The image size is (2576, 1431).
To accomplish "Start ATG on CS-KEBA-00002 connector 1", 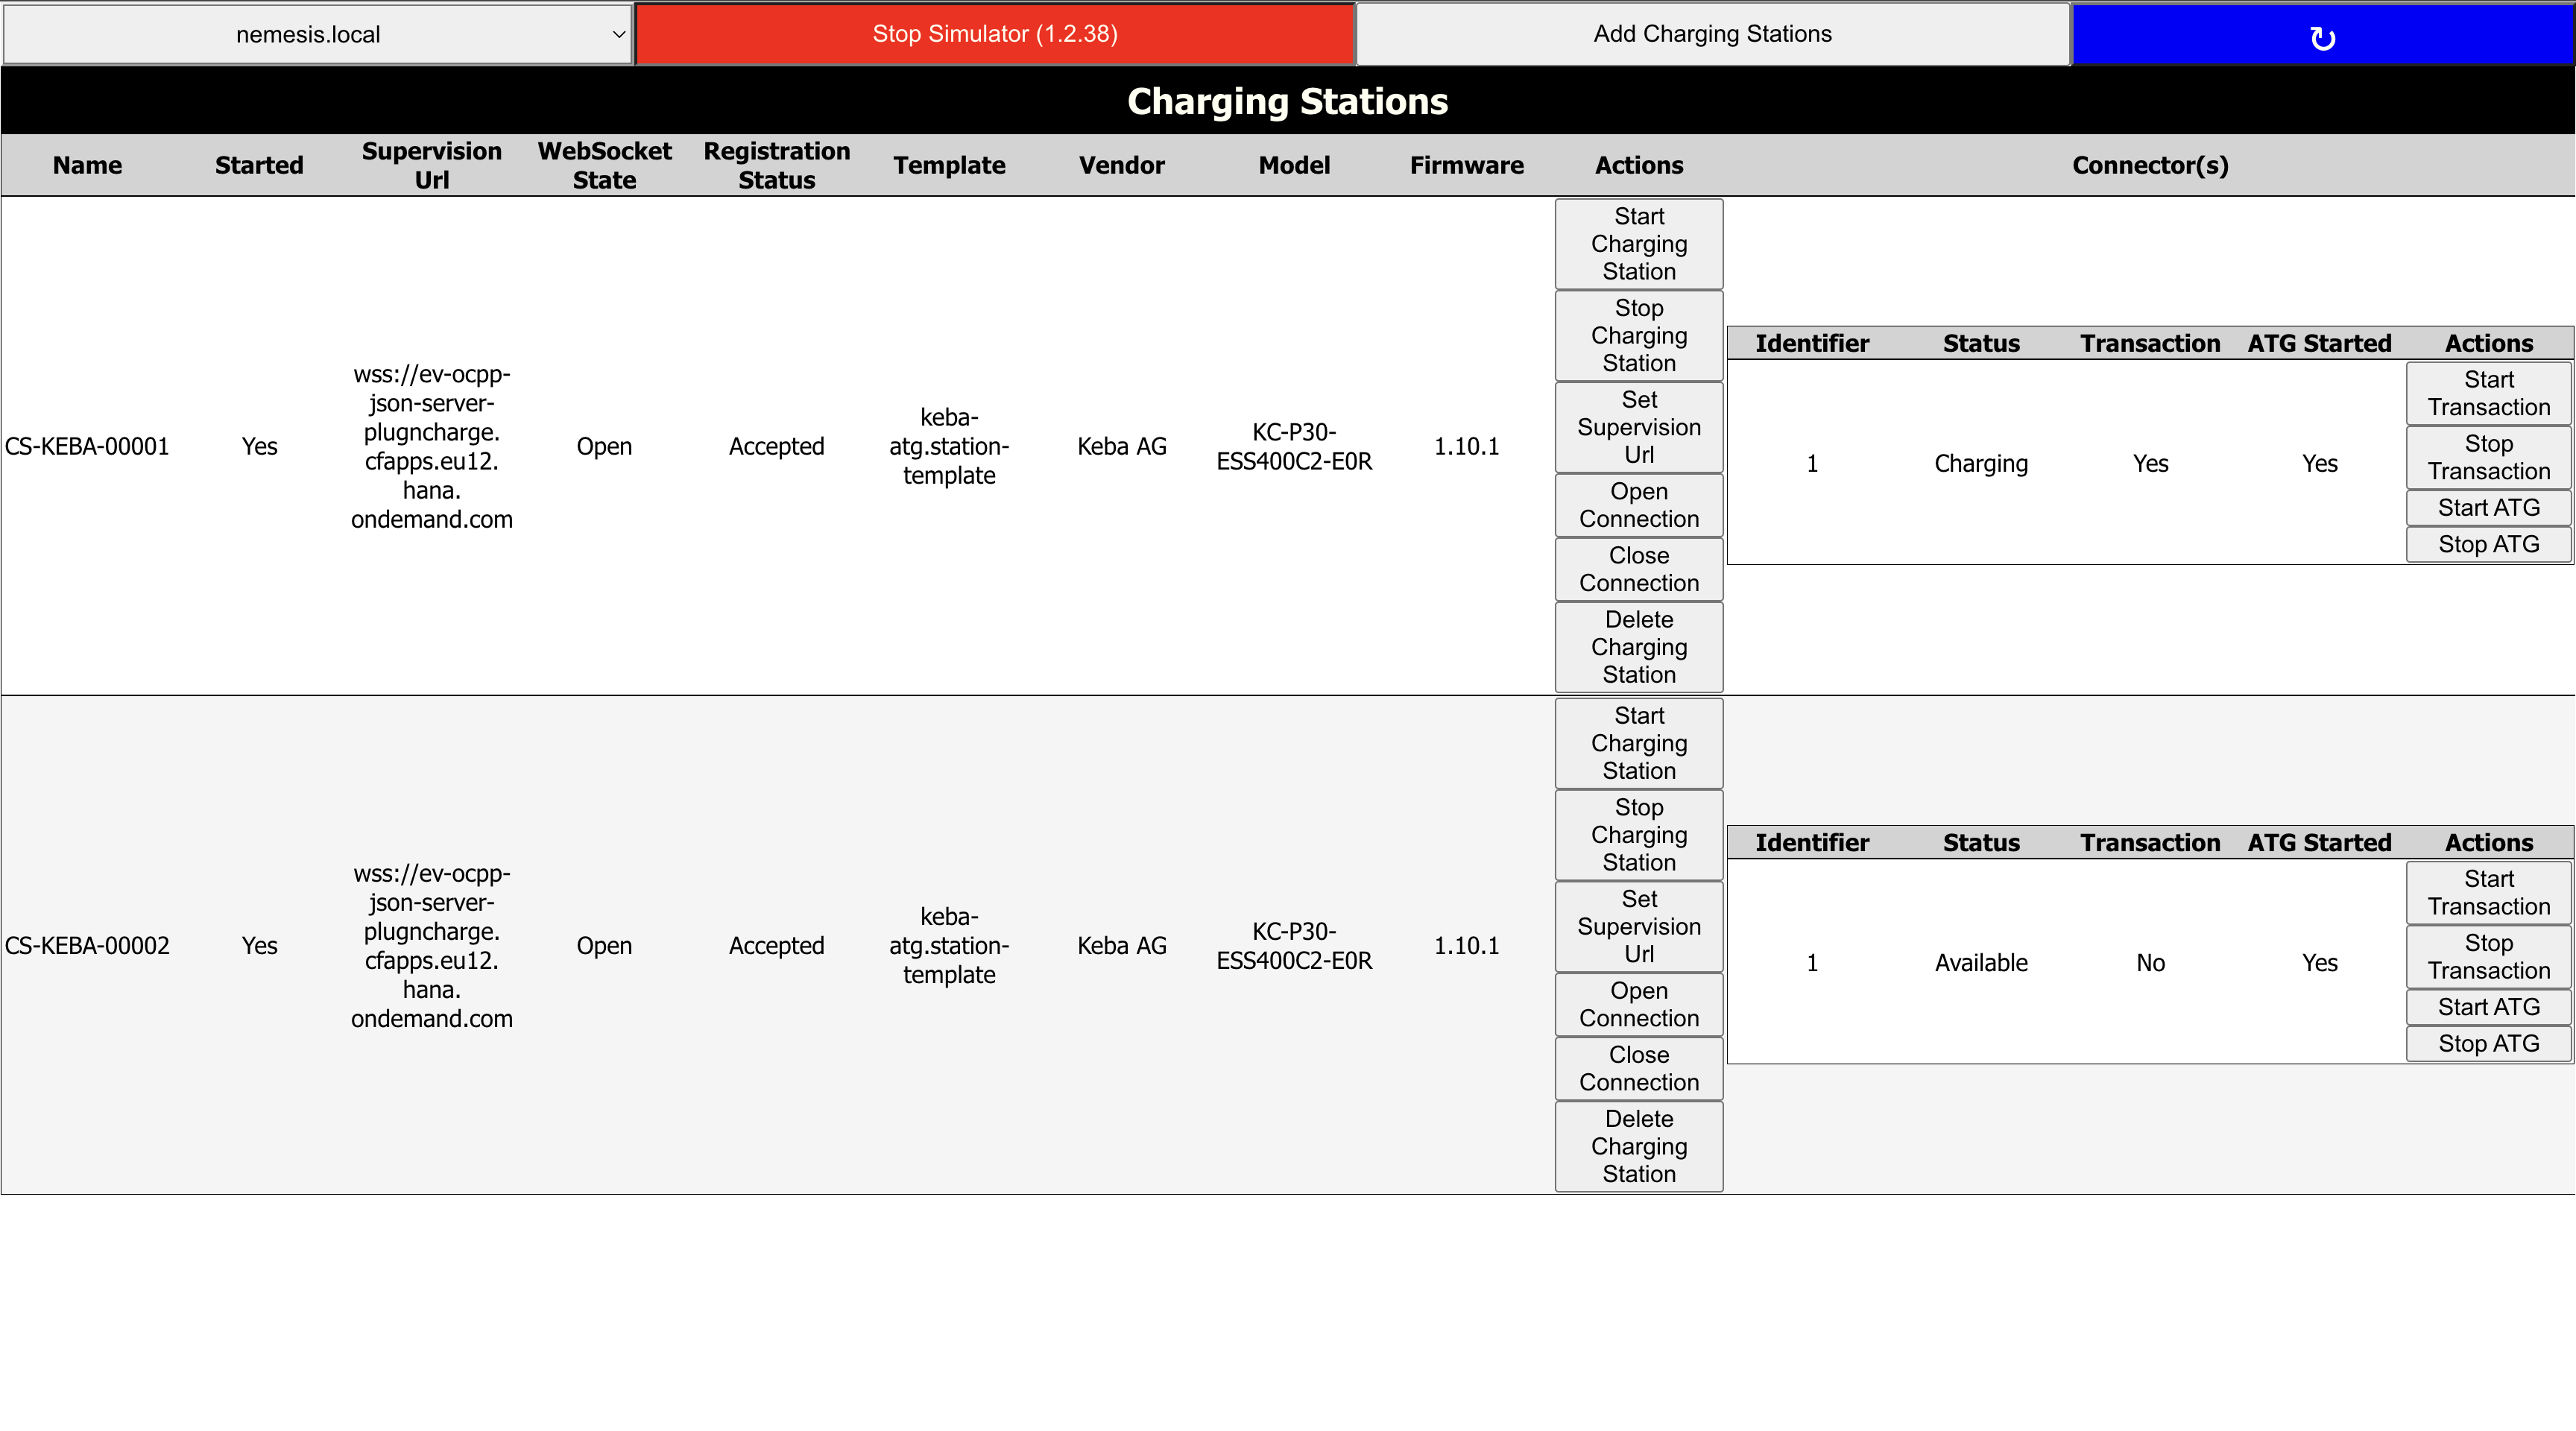I will click(x=2488, y=1007).
